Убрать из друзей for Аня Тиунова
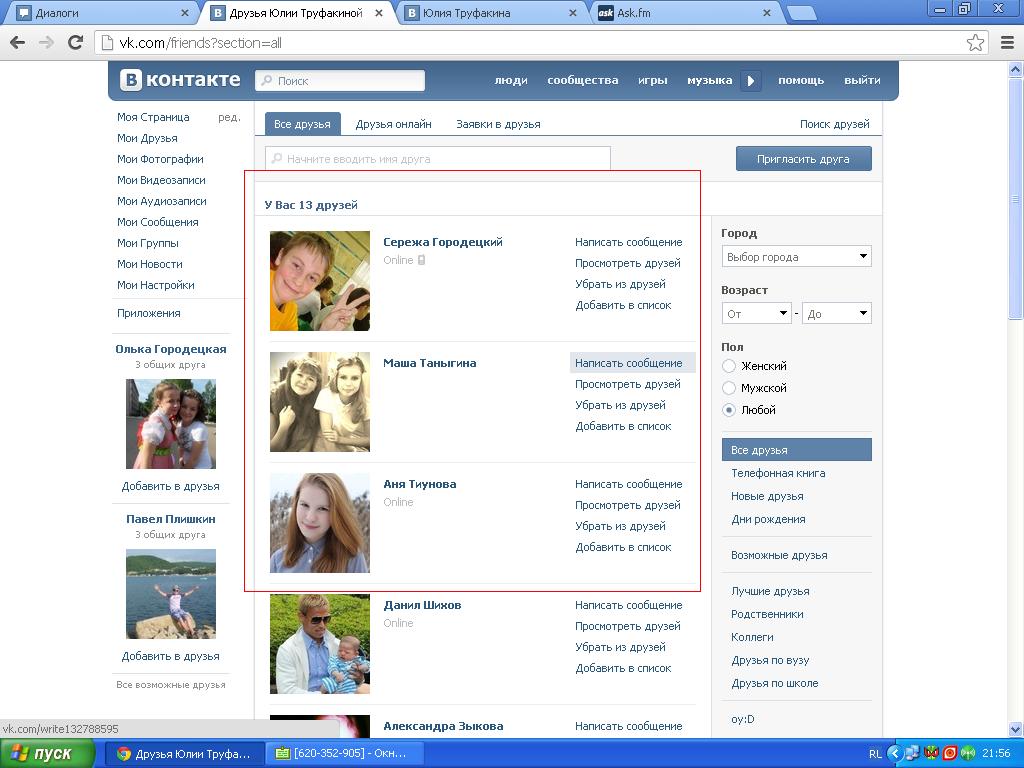 coord(620,526)
